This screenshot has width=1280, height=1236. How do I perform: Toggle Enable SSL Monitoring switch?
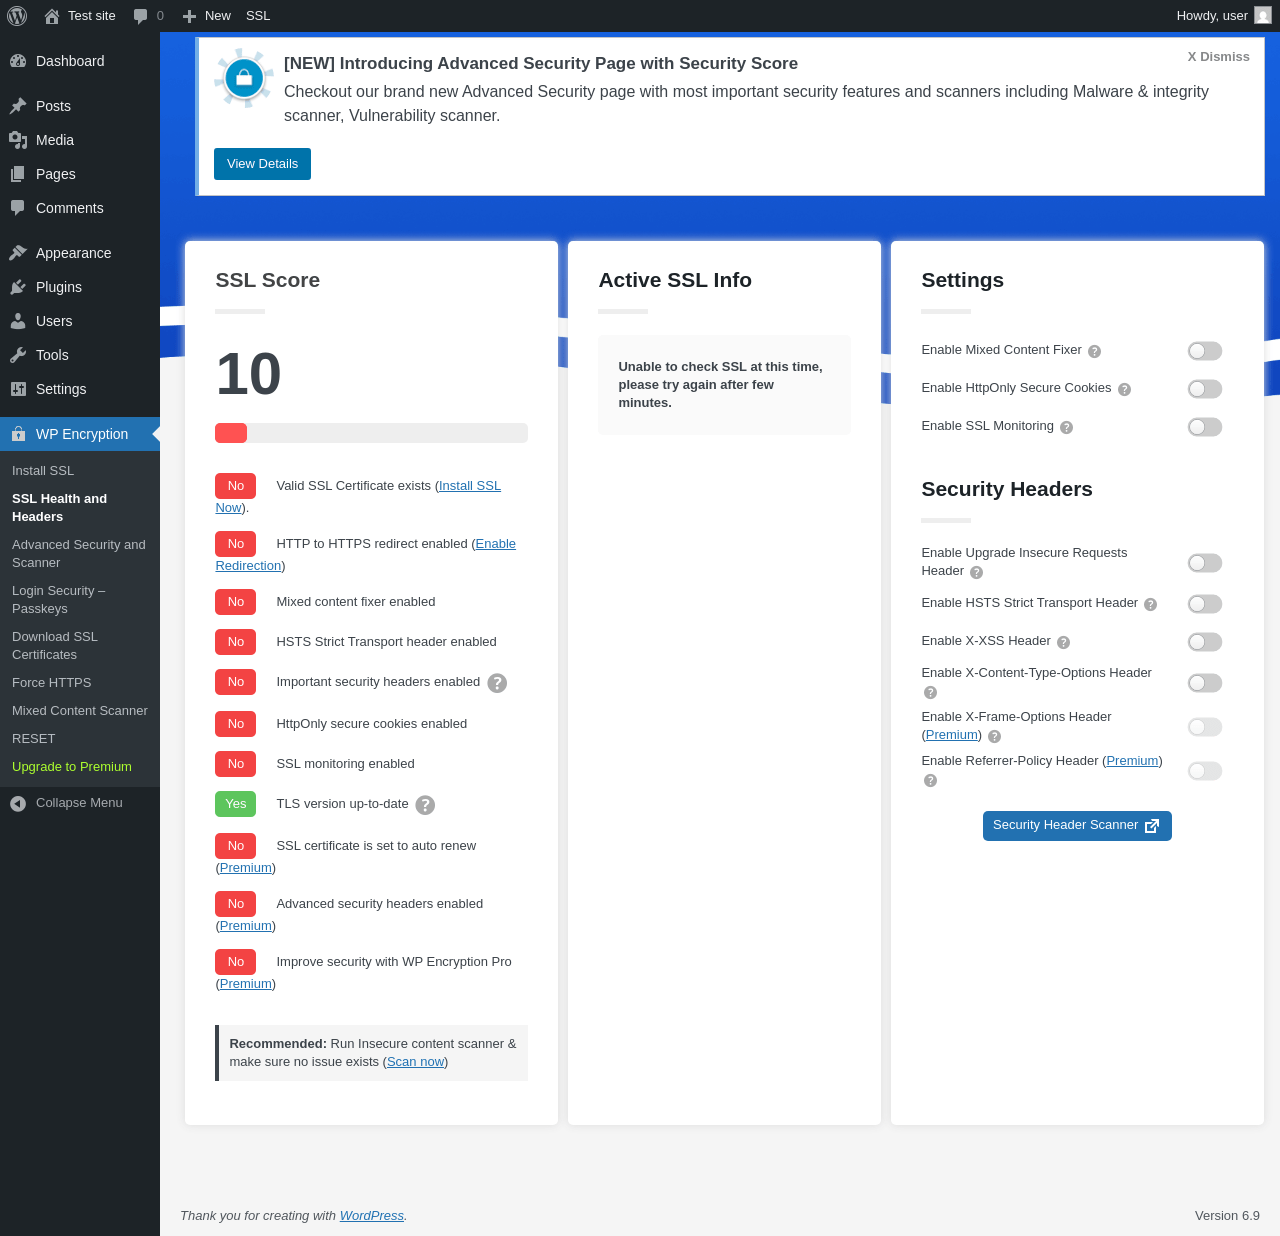click(1205, 427)
